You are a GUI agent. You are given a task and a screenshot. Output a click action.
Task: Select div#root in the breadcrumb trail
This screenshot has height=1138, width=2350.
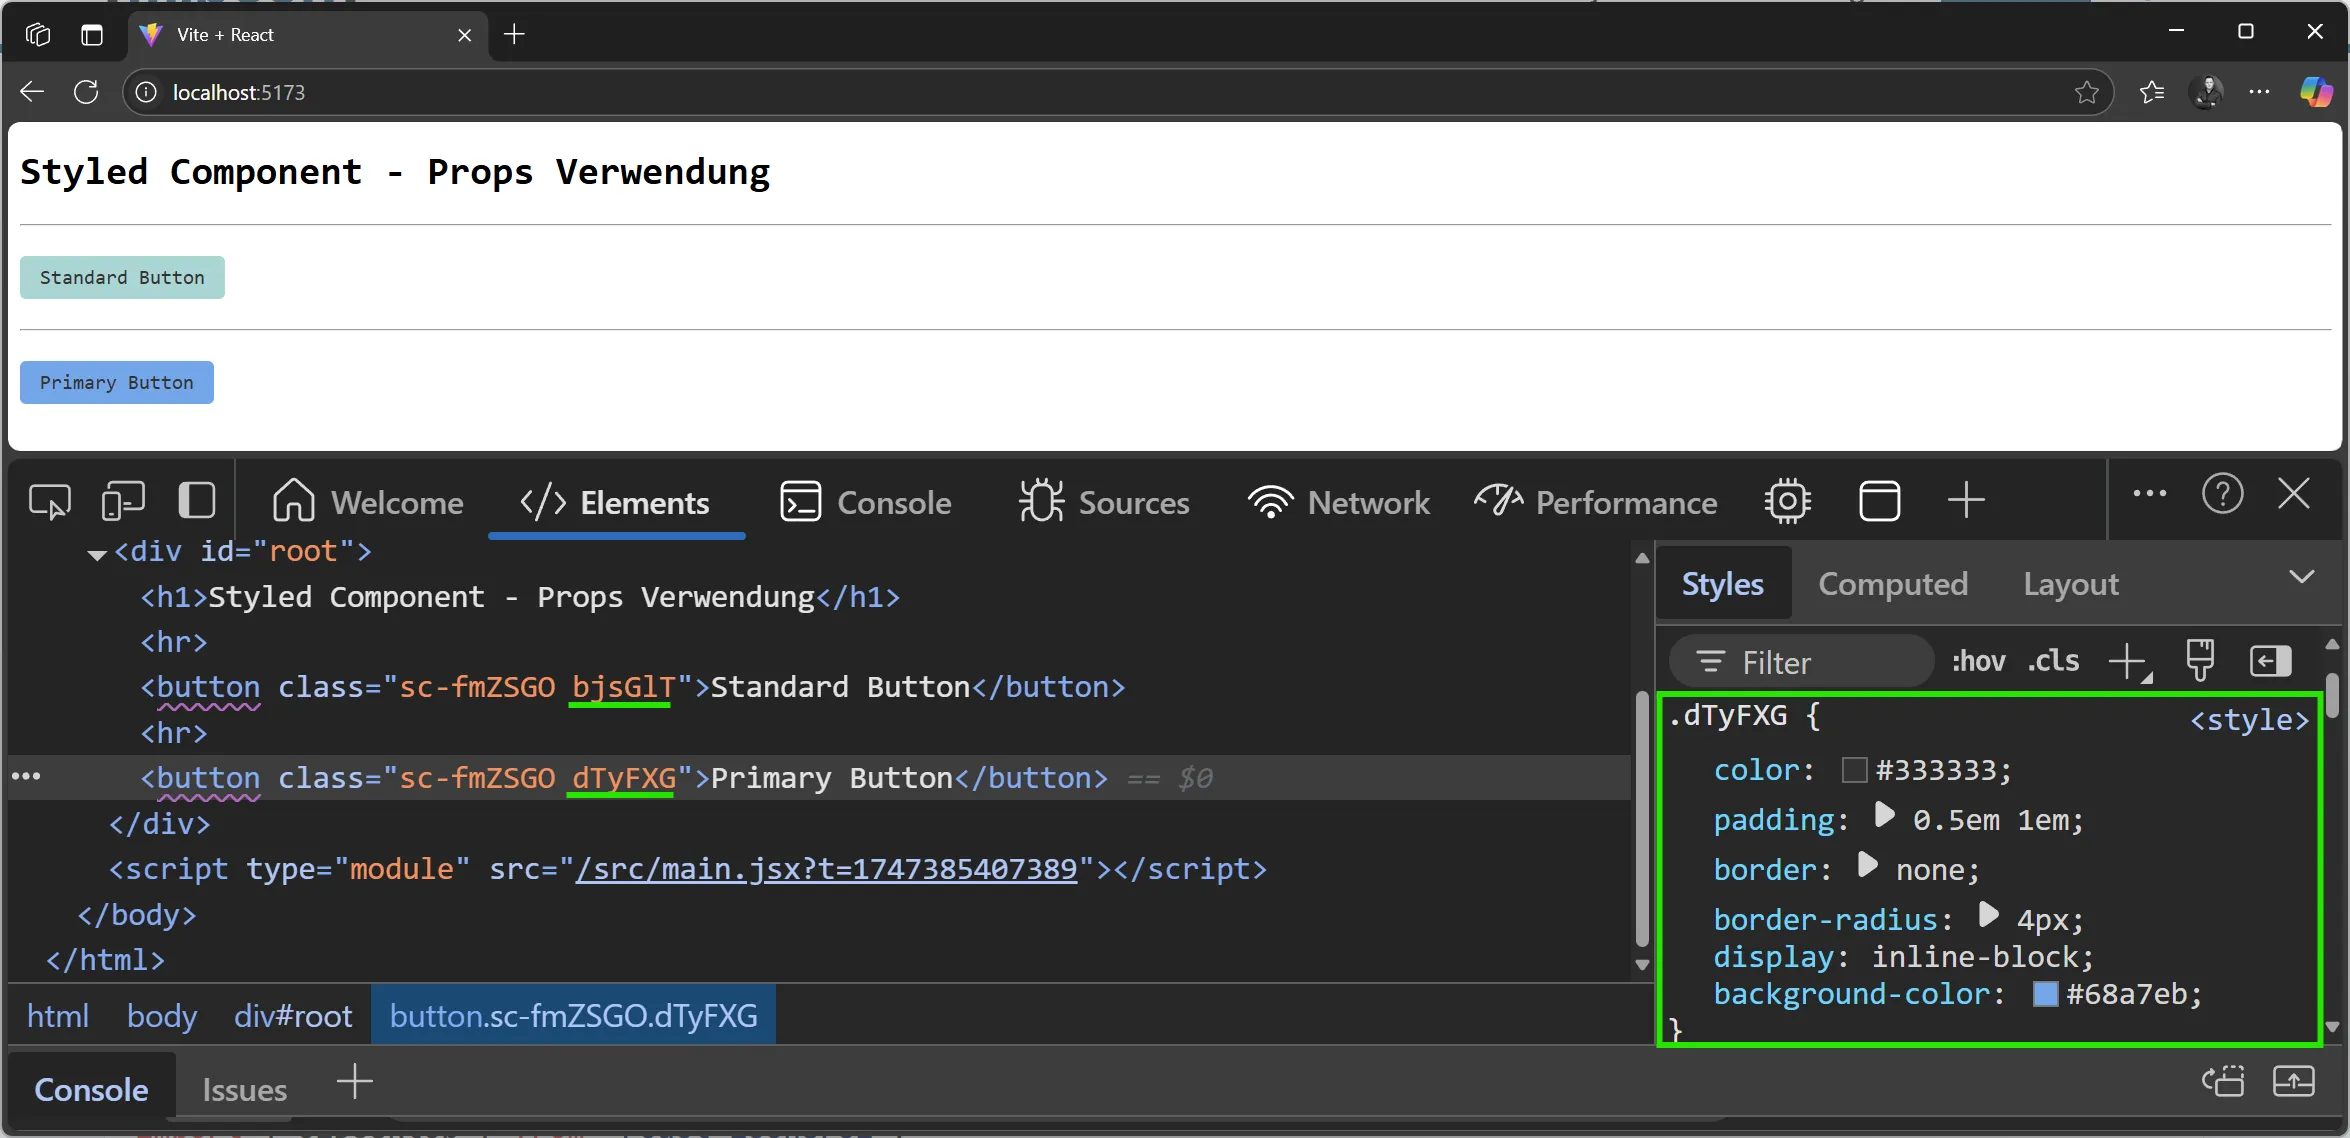[293, 1016]
